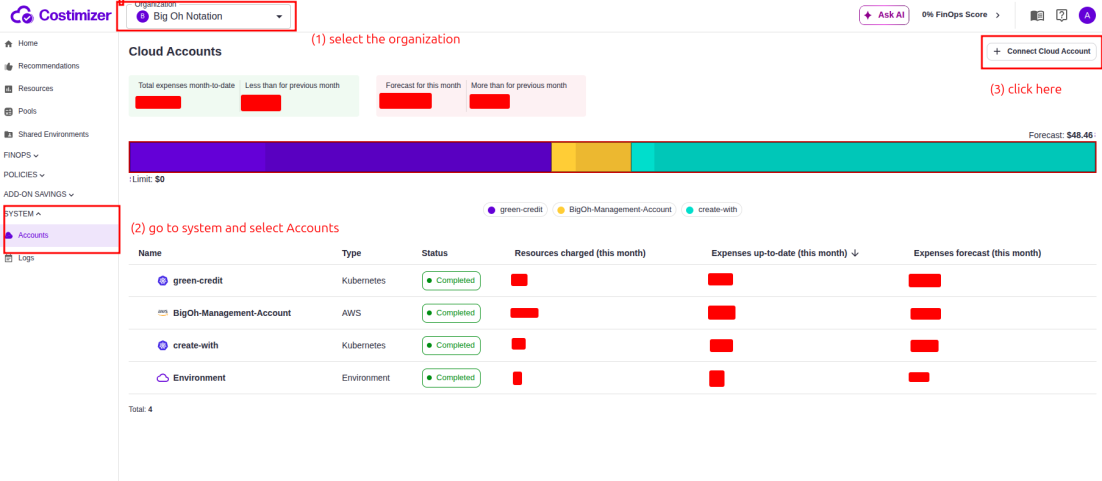Viewport: 1102px width, 481px height.
Task: Open the 0% FinOps Score details
Action: click(x=960, y=15)
